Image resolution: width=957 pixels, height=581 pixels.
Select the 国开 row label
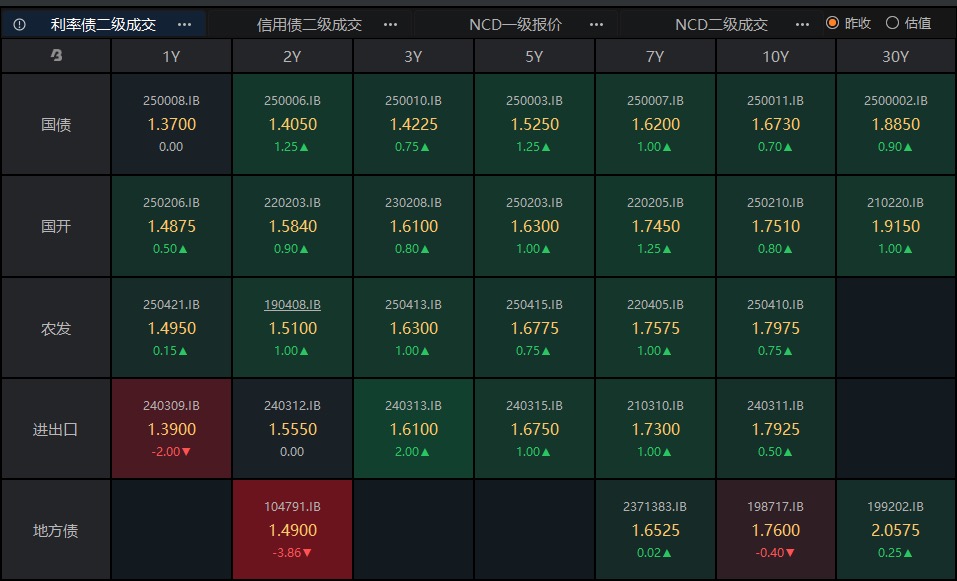pyautogui.click(x=56, y=226)
